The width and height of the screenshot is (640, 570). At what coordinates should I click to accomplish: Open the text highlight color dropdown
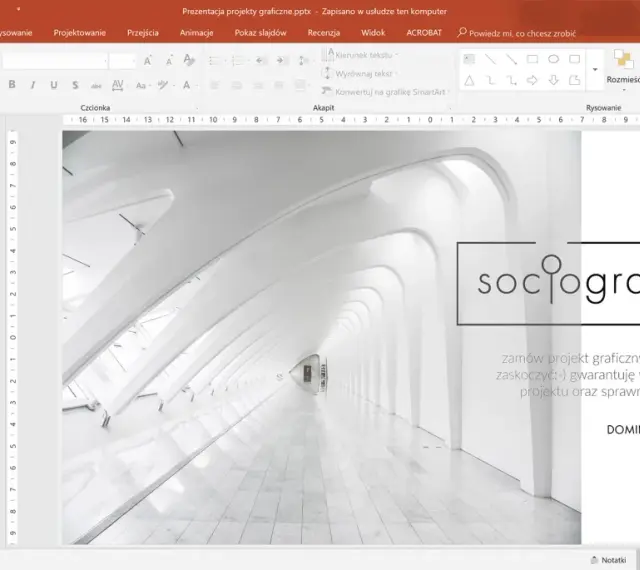(165, 85)
